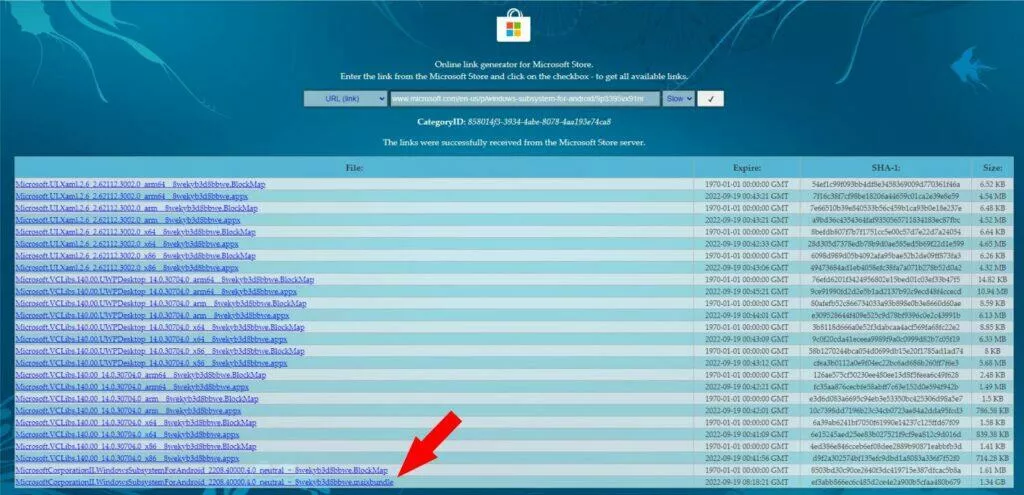Open the Slow ring dropdown
This screenshot has height=495, width=1024.
click(x=678, y=99)
